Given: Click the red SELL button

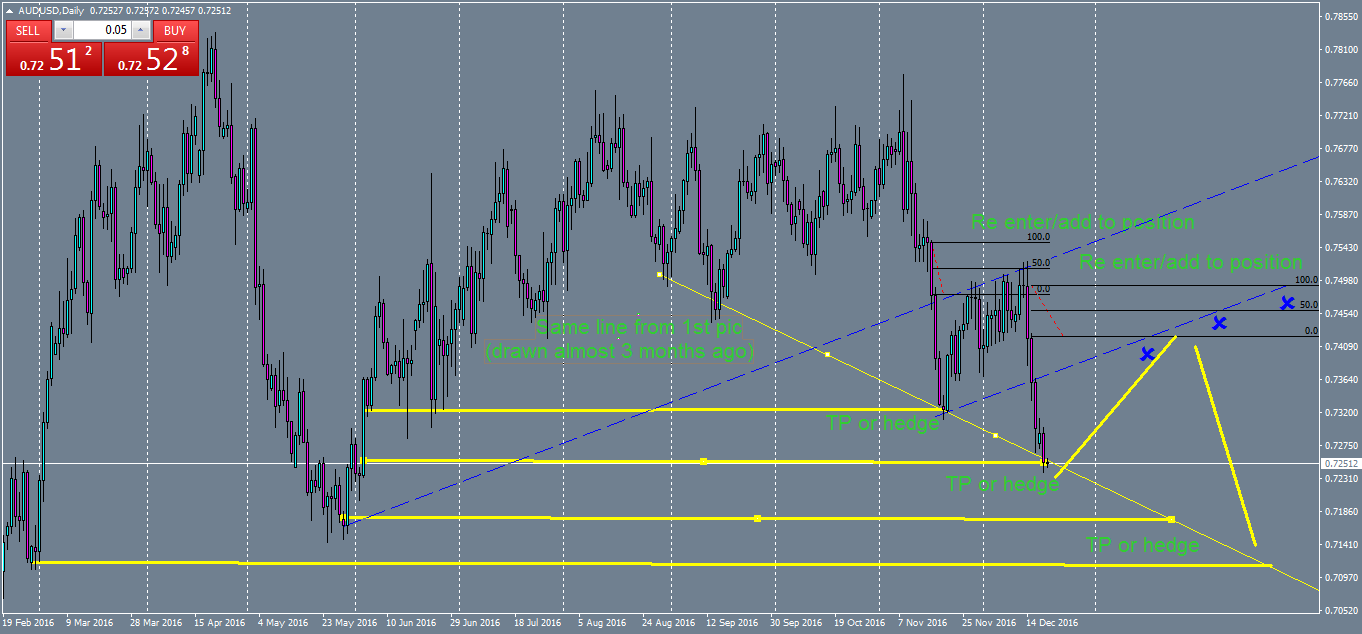Looking at the screenshot, I should point(27,30).
